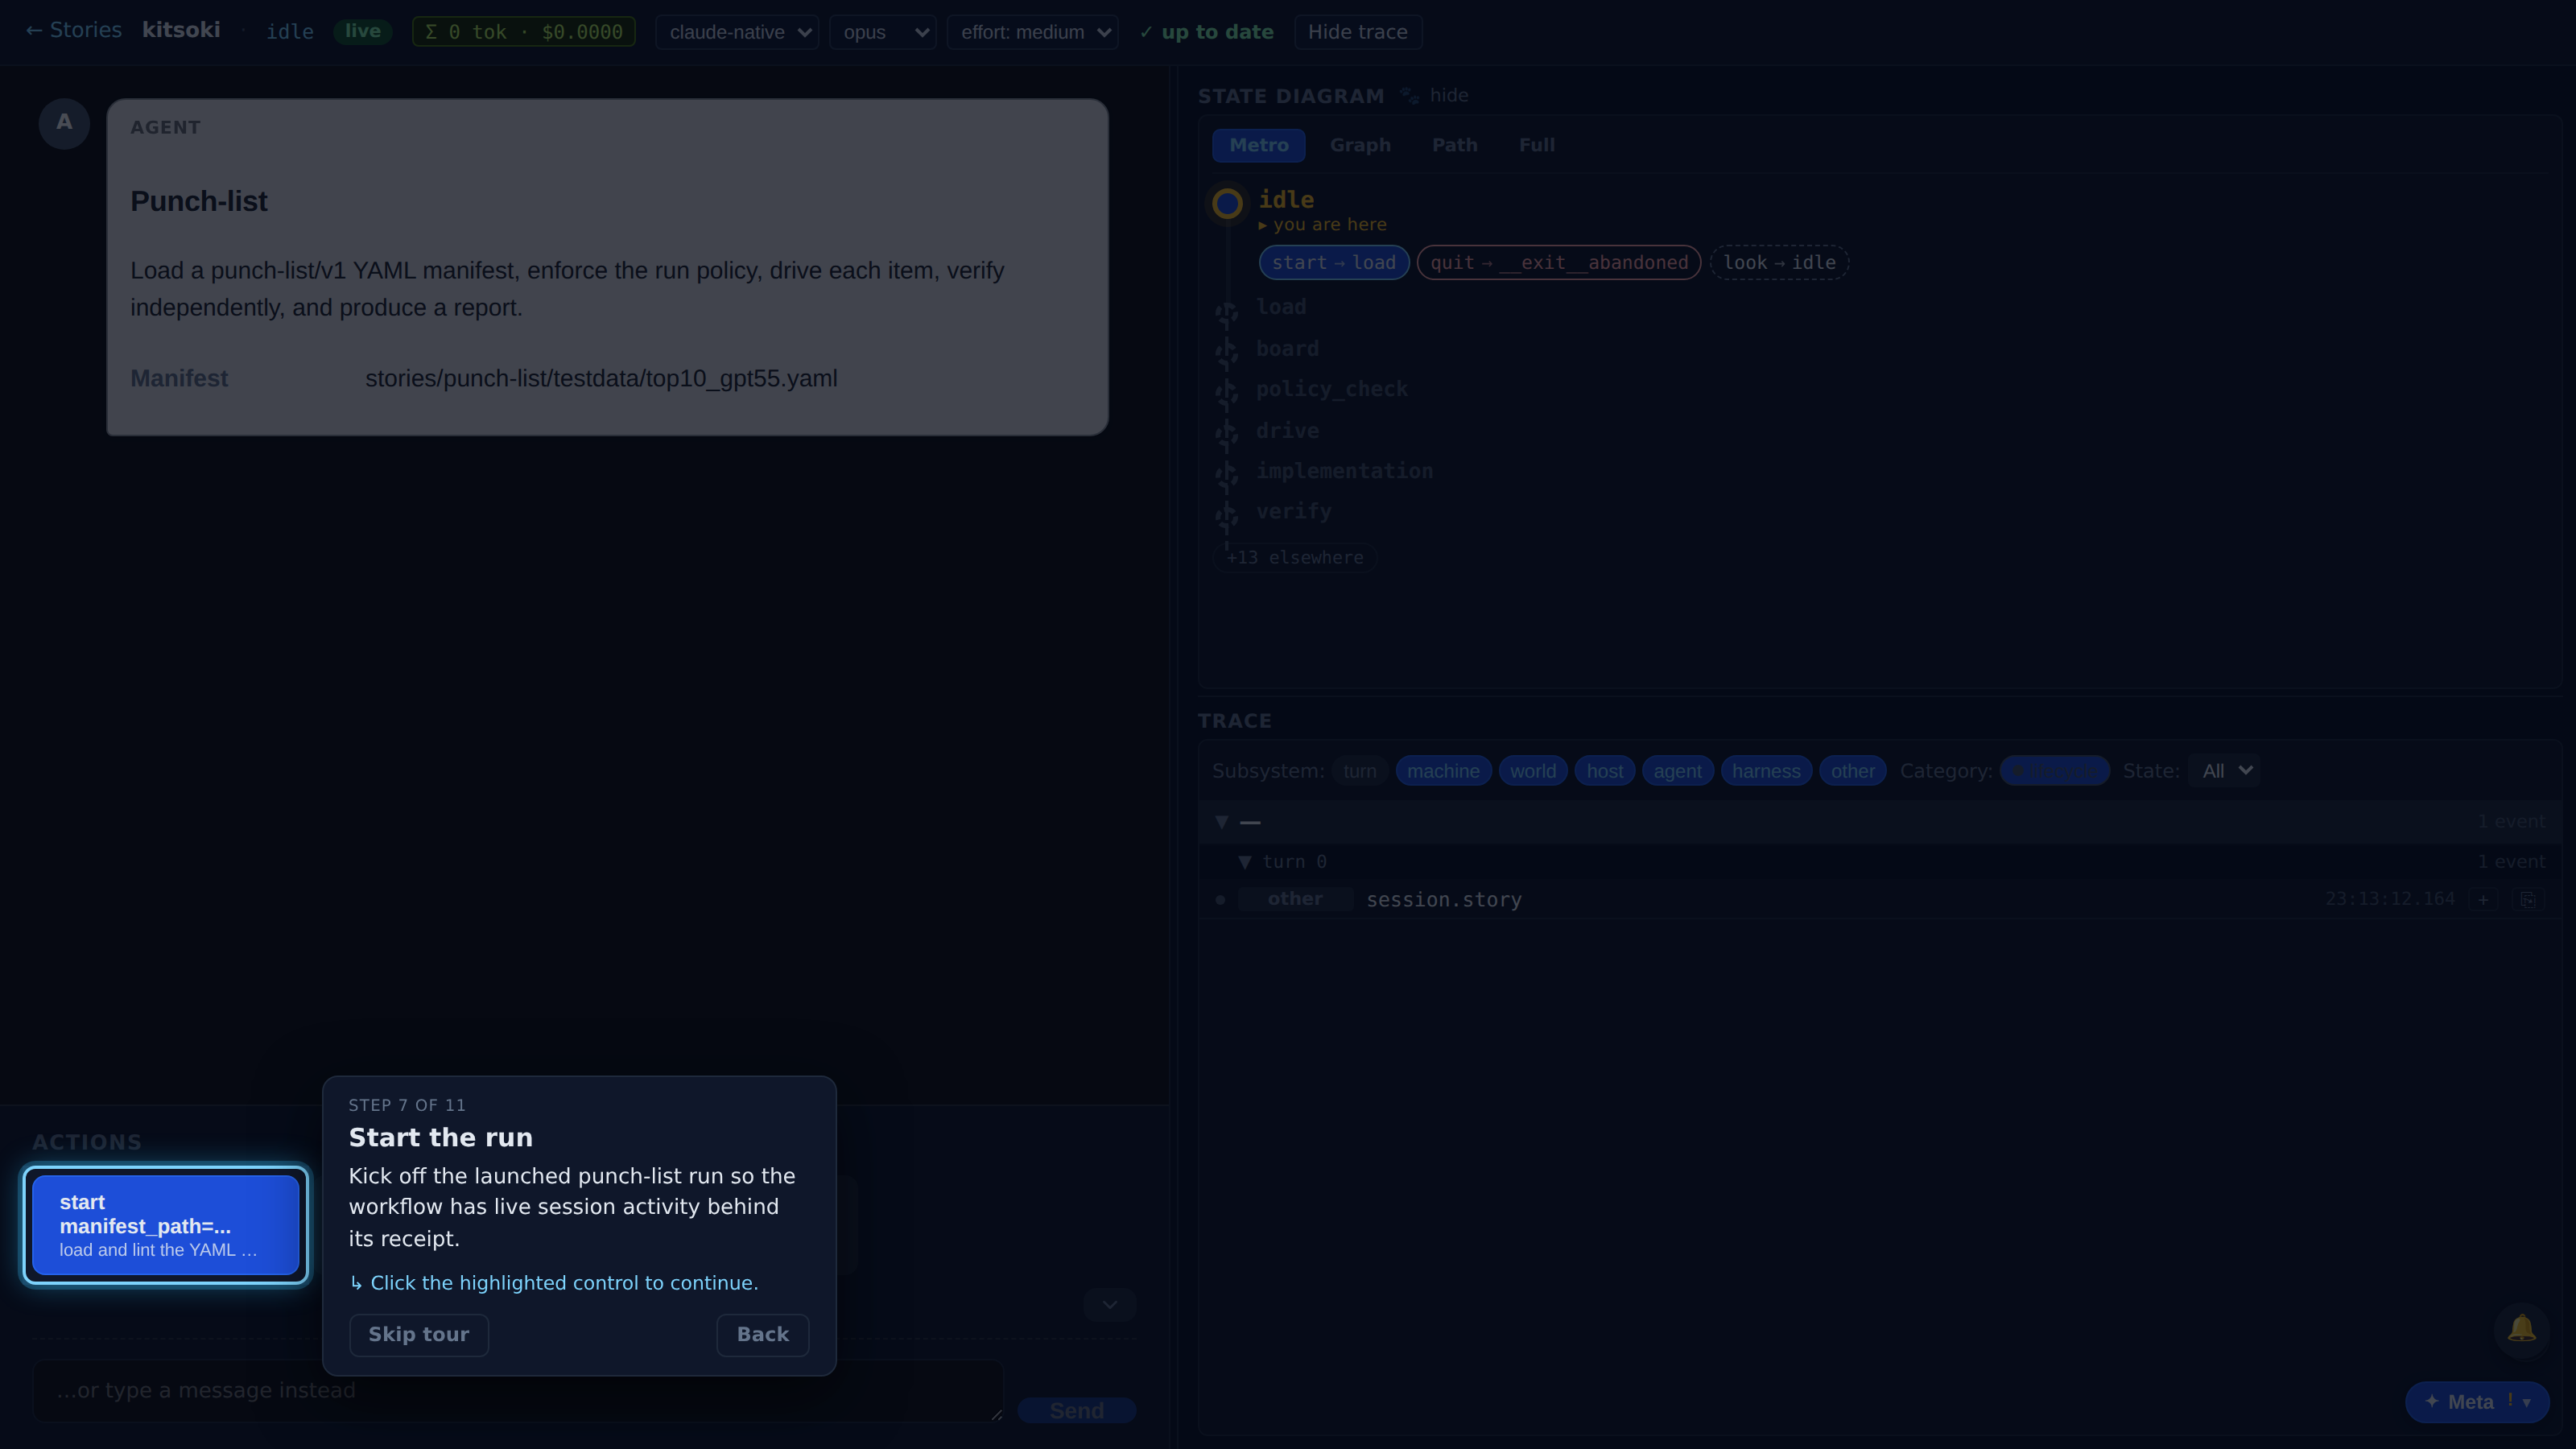Click the agent avatar circle labeled A
Image resolution: width=2576 pixels, height=1449 pixels.
(x=64, y=123)
